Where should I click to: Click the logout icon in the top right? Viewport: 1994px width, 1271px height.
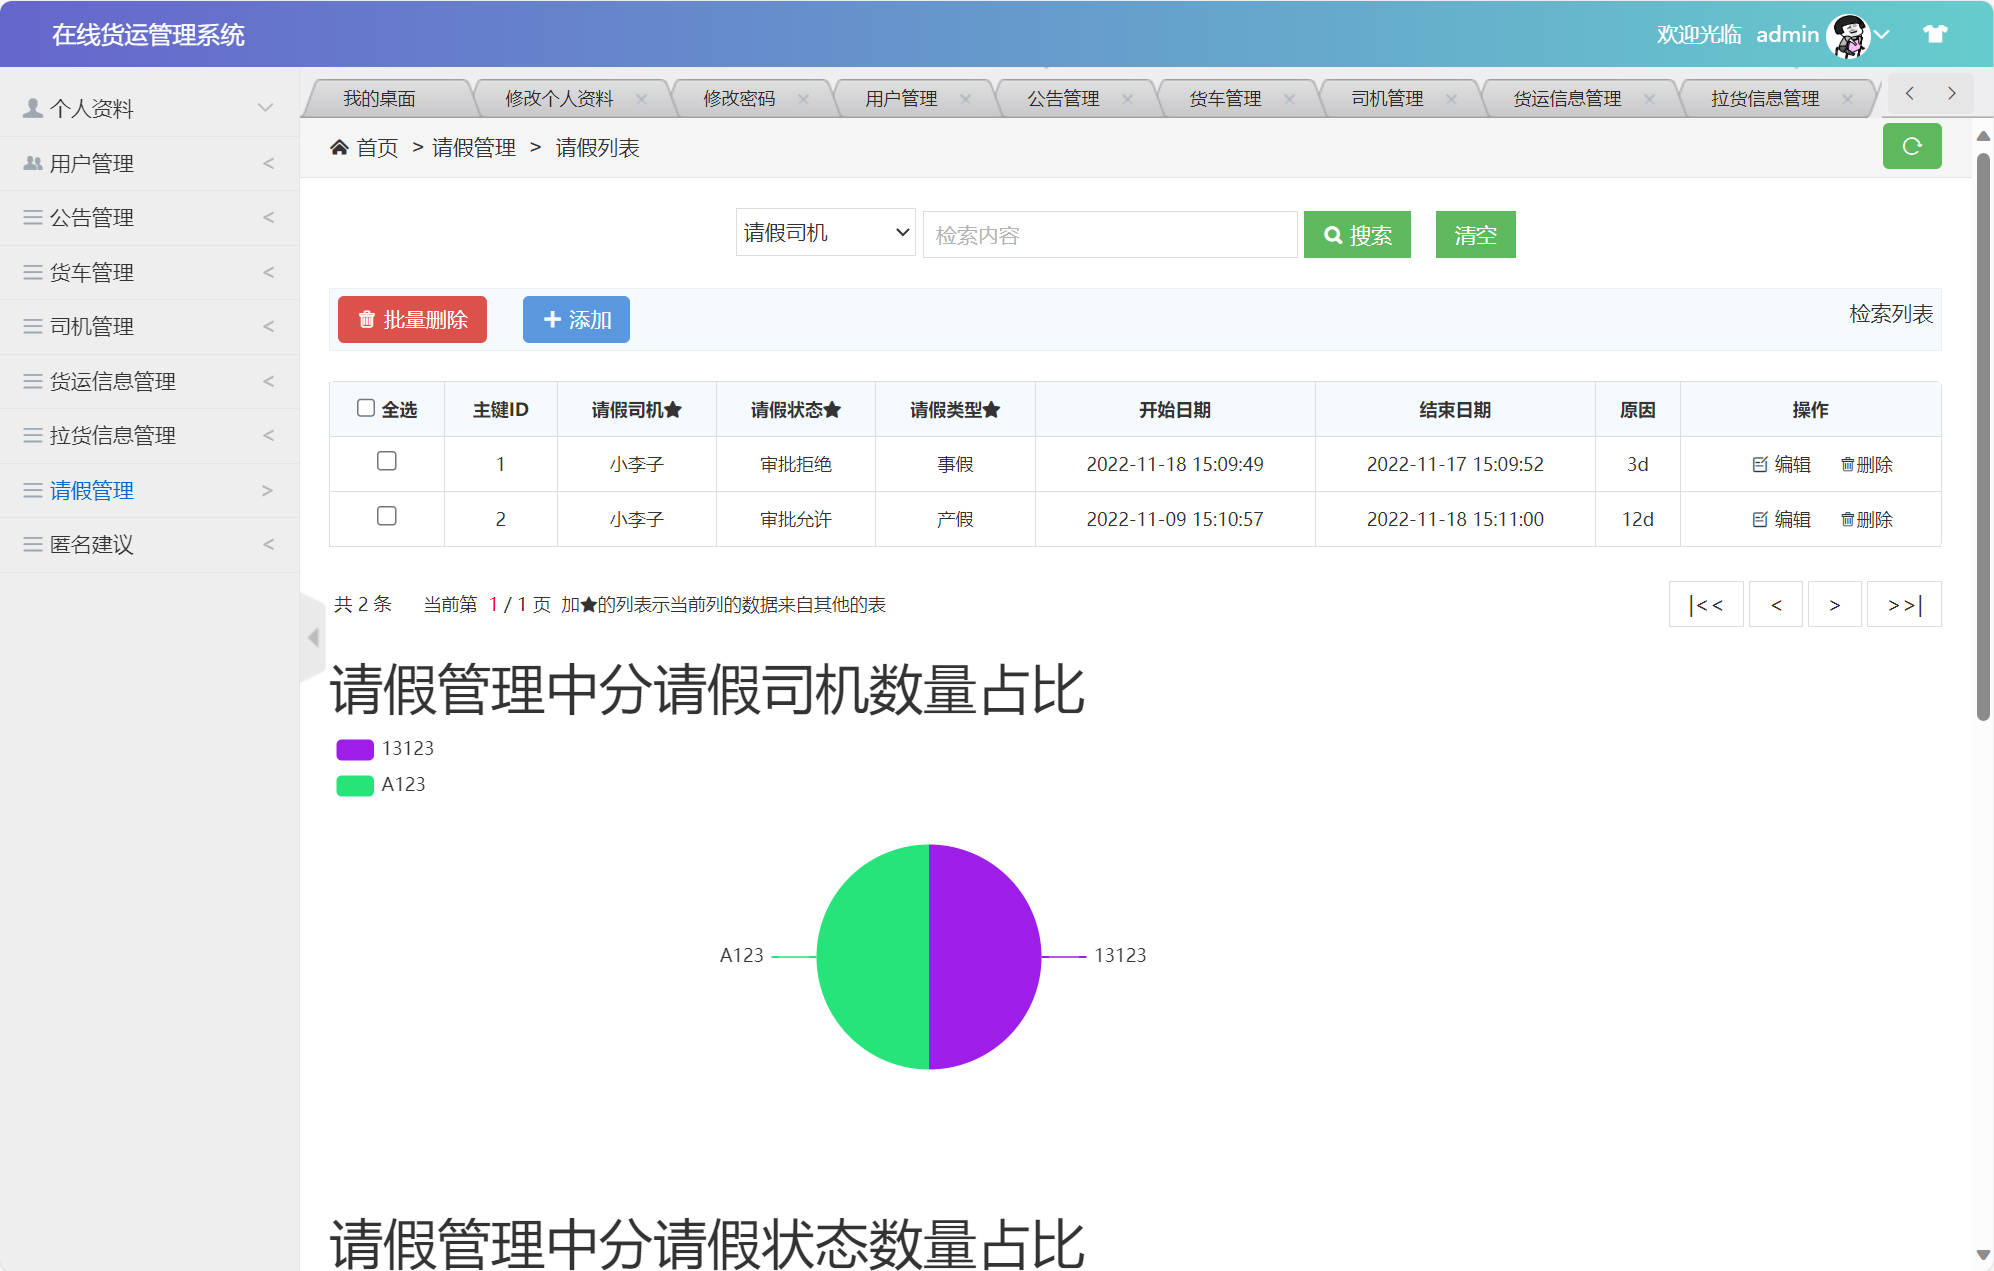[1934, 33]
